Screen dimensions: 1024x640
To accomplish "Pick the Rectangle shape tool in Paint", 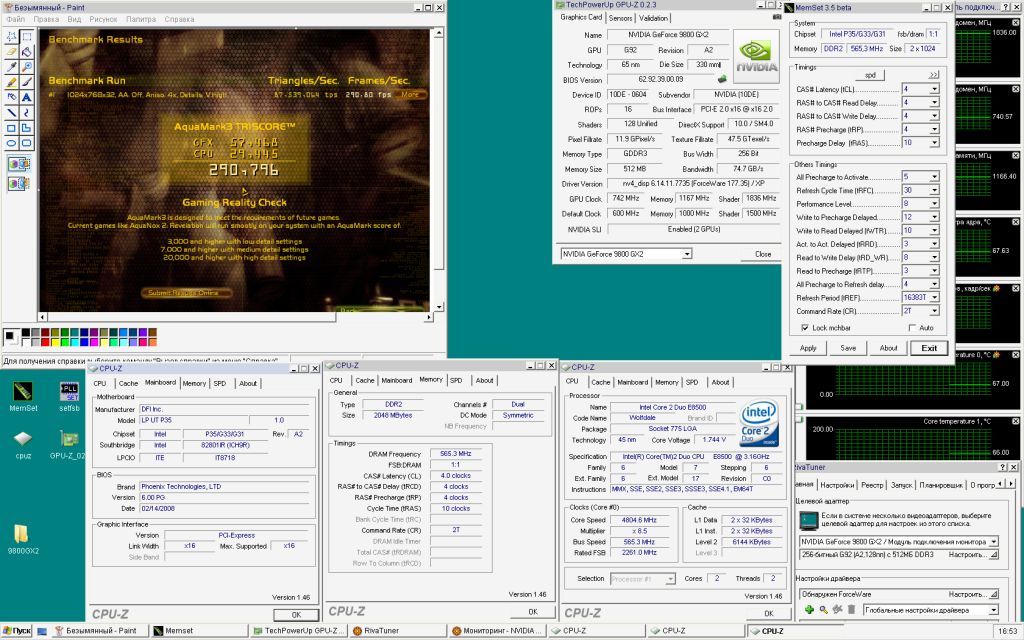I will point(11,128).
